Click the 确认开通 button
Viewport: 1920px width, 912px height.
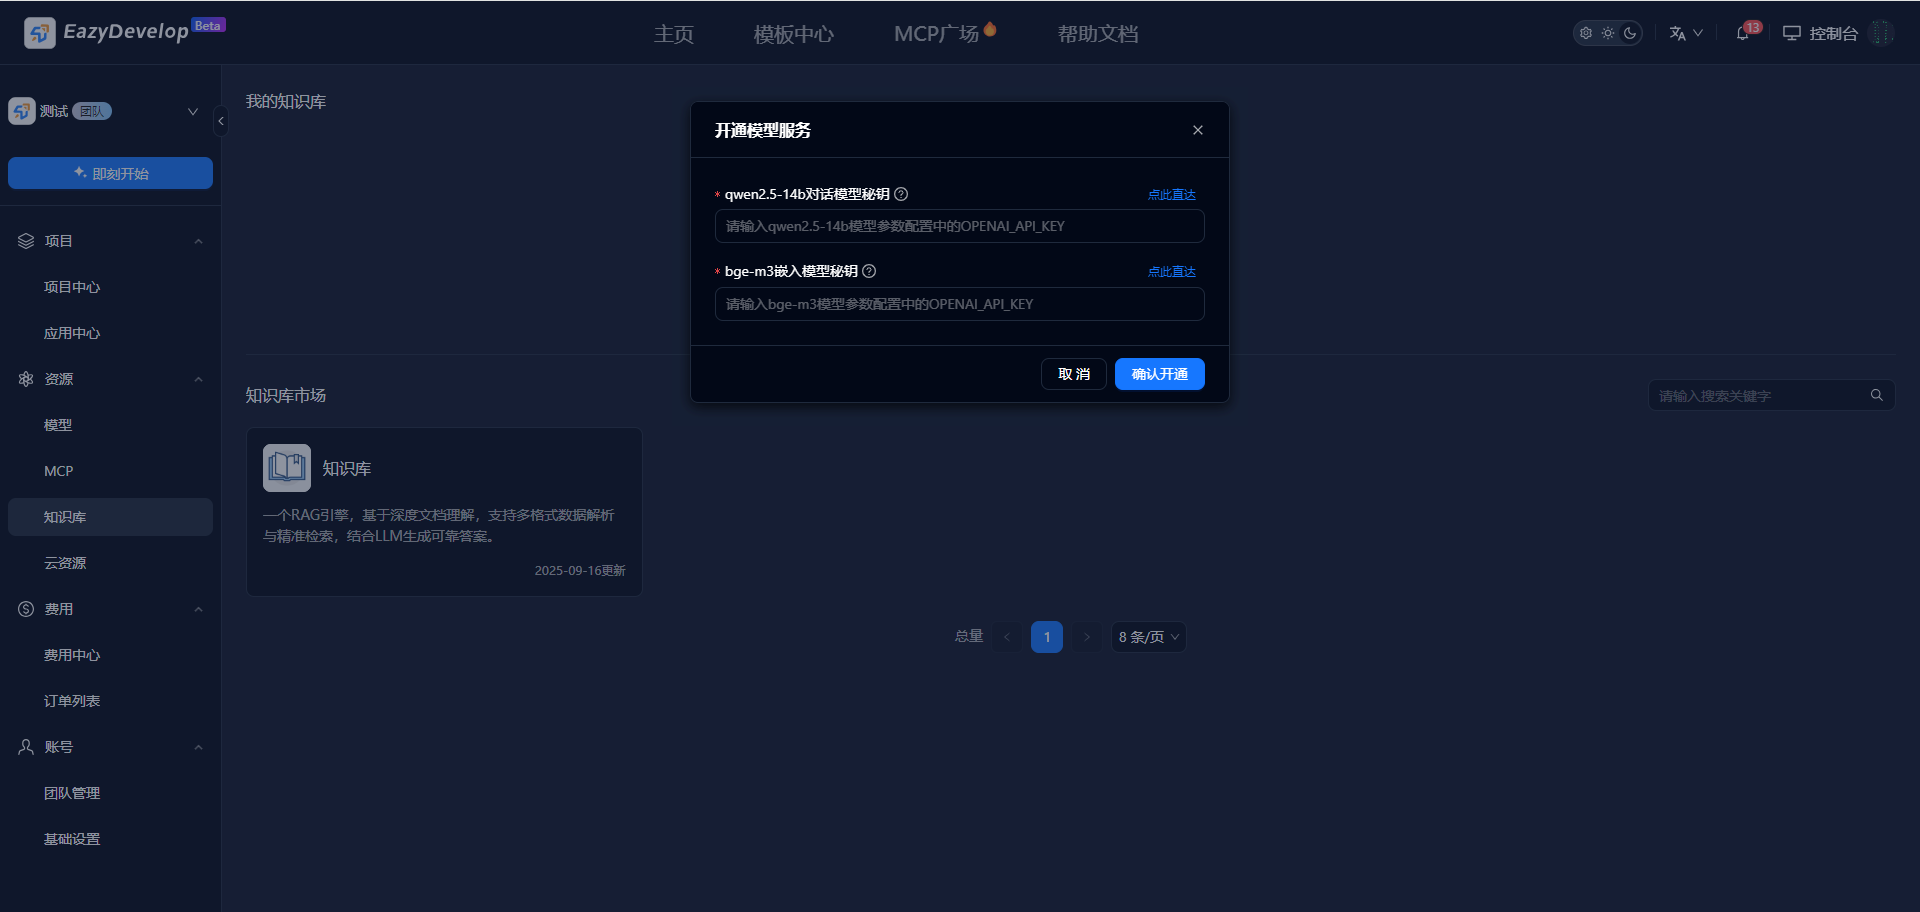1159,374
